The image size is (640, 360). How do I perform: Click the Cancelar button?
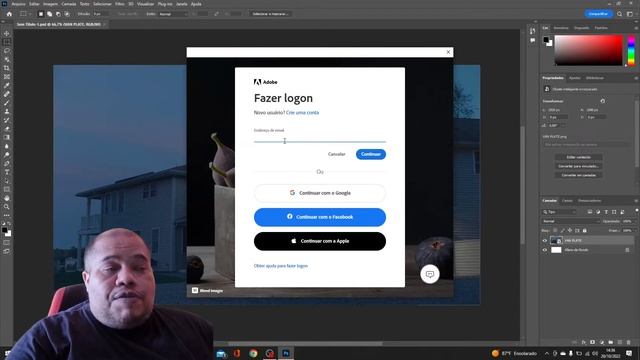337,154
